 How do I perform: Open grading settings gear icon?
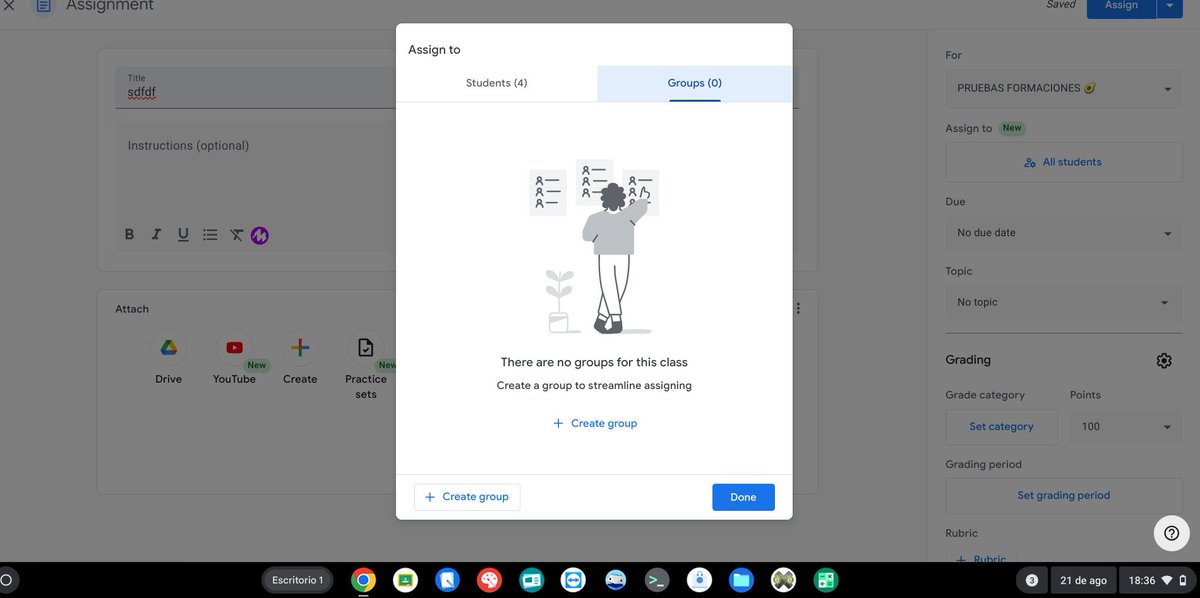[x=1164, y=361]
